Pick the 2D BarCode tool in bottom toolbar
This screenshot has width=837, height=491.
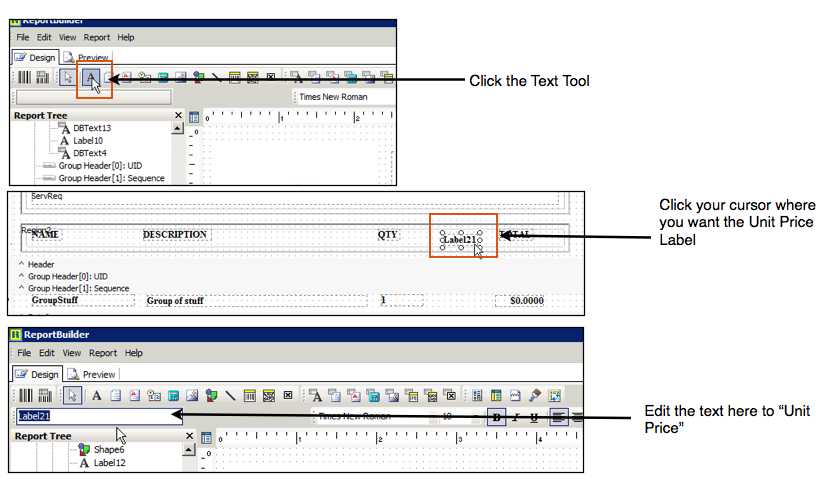coord(269,396)
